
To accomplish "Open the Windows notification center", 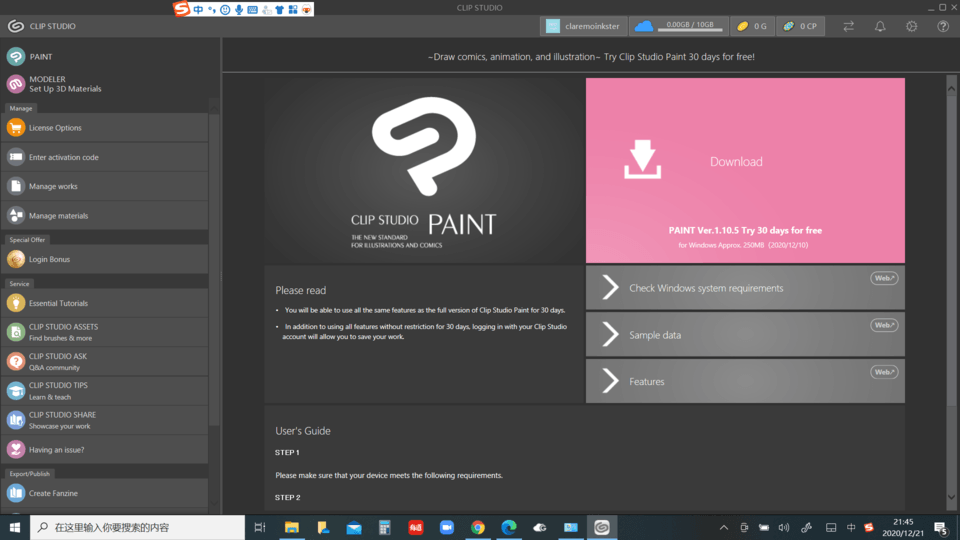I will point(942,527).
